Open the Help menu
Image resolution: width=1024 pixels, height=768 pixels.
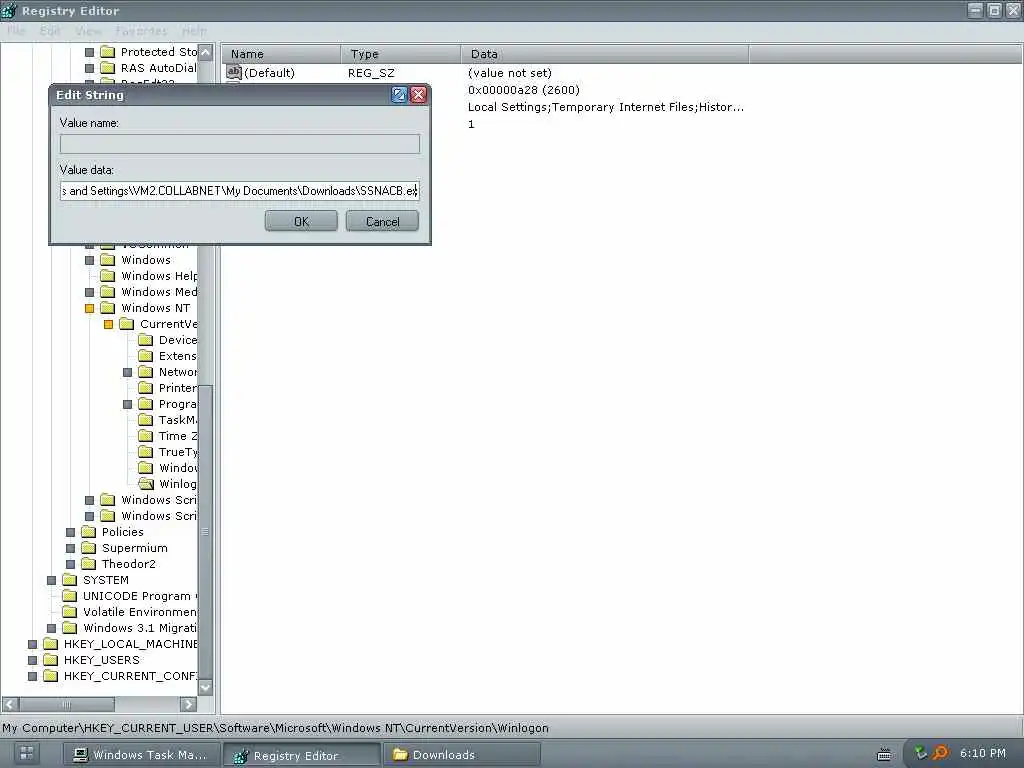(194, 31)
